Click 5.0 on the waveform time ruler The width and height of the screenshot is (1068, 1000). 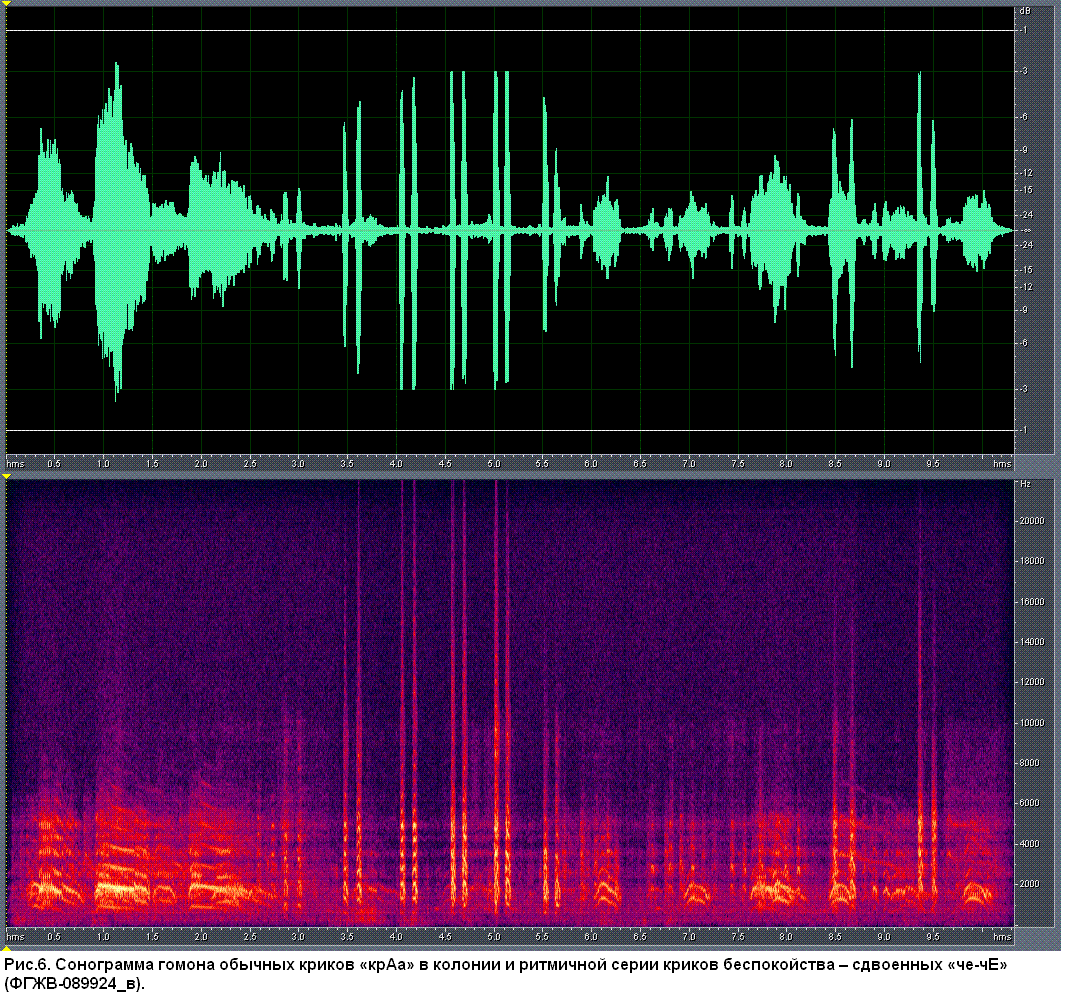[494, 464]
